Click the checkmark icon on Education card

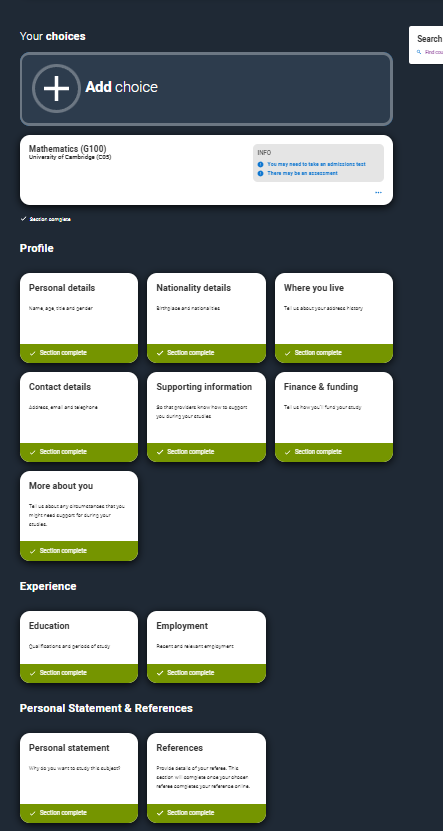(x=32, y=673)
